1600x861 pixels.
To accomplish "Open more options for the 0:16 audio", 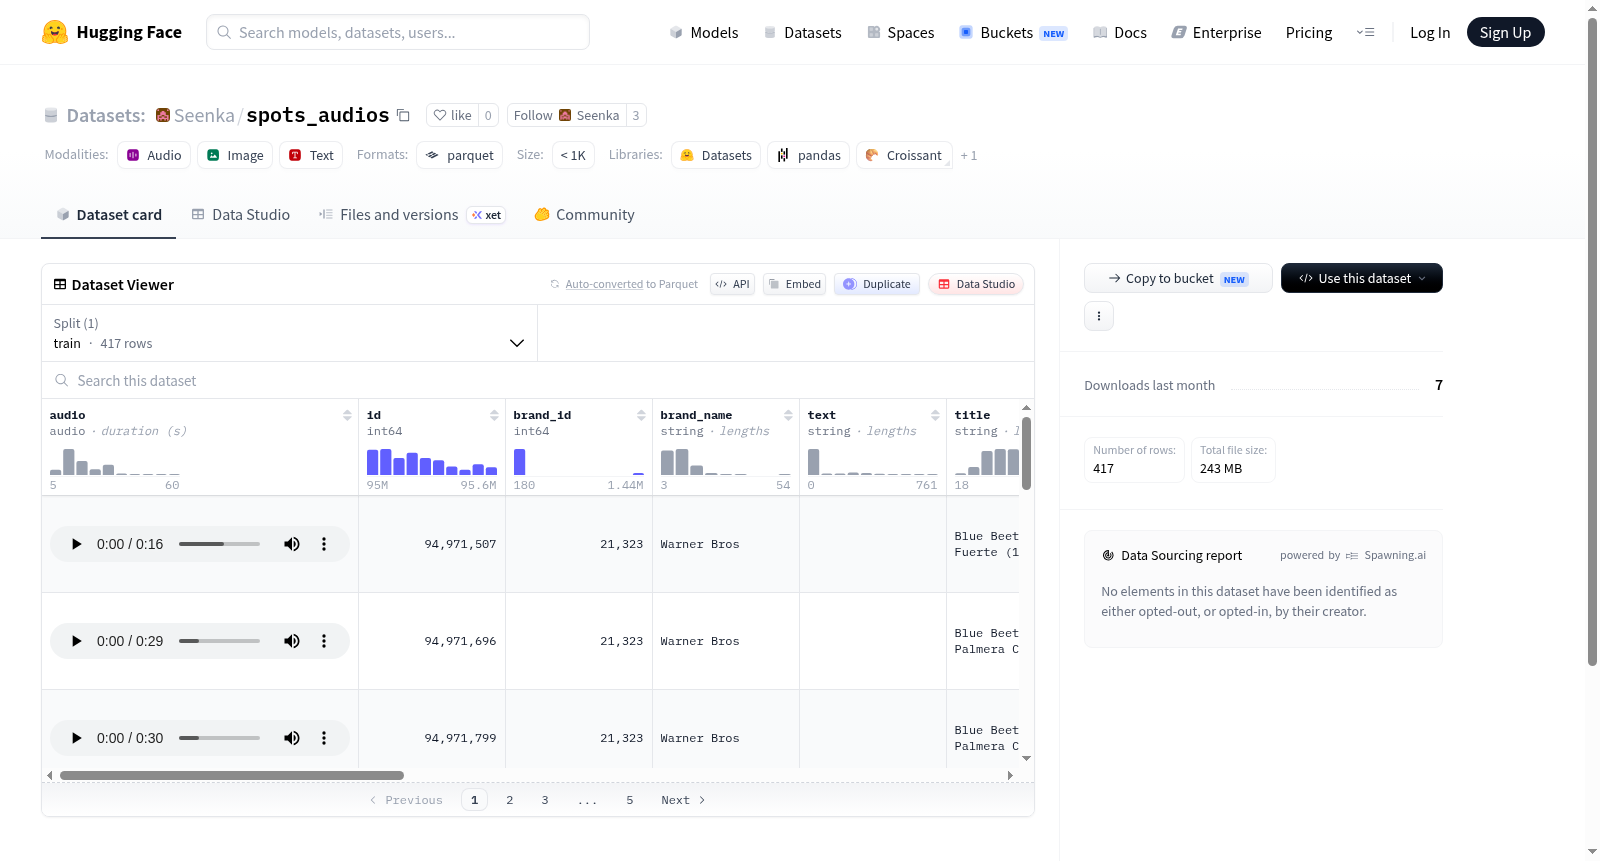I will (x=324, y=544).
